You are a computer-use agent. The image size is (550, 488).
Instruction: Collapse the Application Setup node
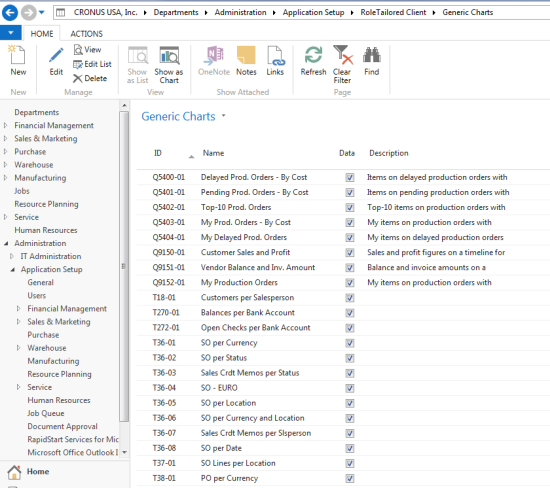(13, 270)
